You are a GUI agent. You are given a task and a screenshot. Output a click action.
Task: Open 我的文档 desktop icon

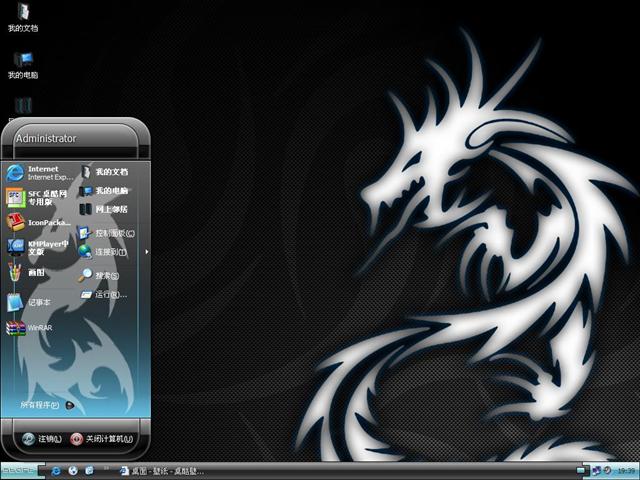[x=23, y=18]
